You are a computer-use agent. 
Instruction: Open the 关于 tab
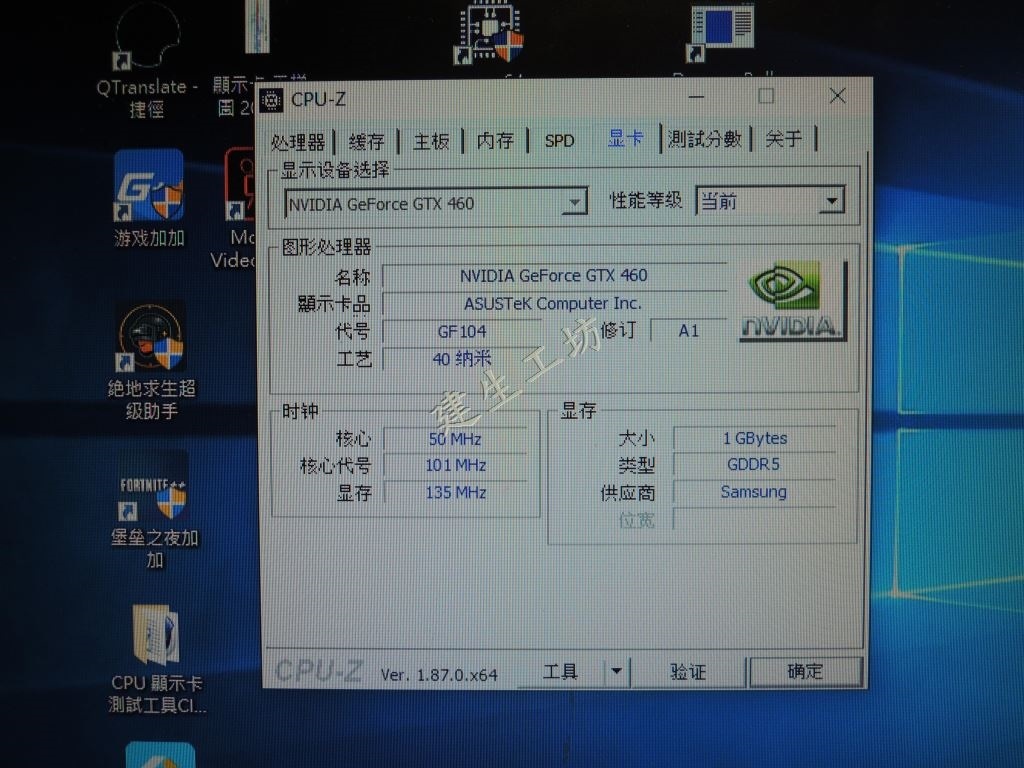[x=783, y=138]
